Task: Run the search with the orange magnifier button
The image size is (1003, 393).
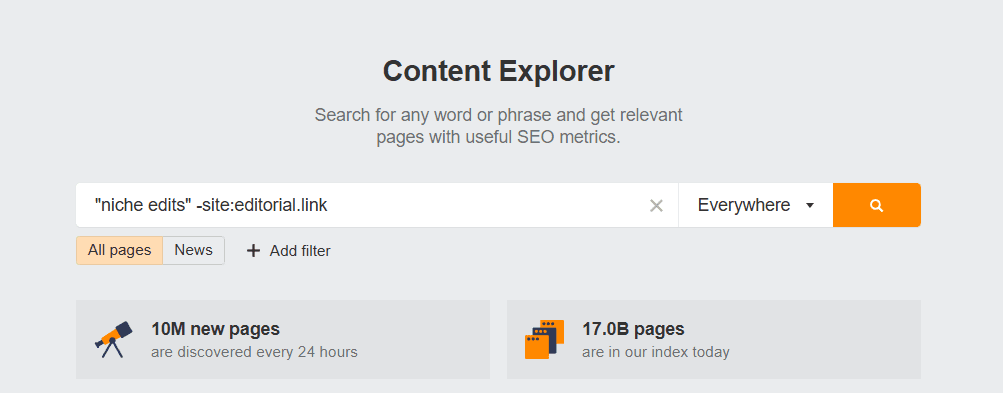Action: (x=876, y=205)
